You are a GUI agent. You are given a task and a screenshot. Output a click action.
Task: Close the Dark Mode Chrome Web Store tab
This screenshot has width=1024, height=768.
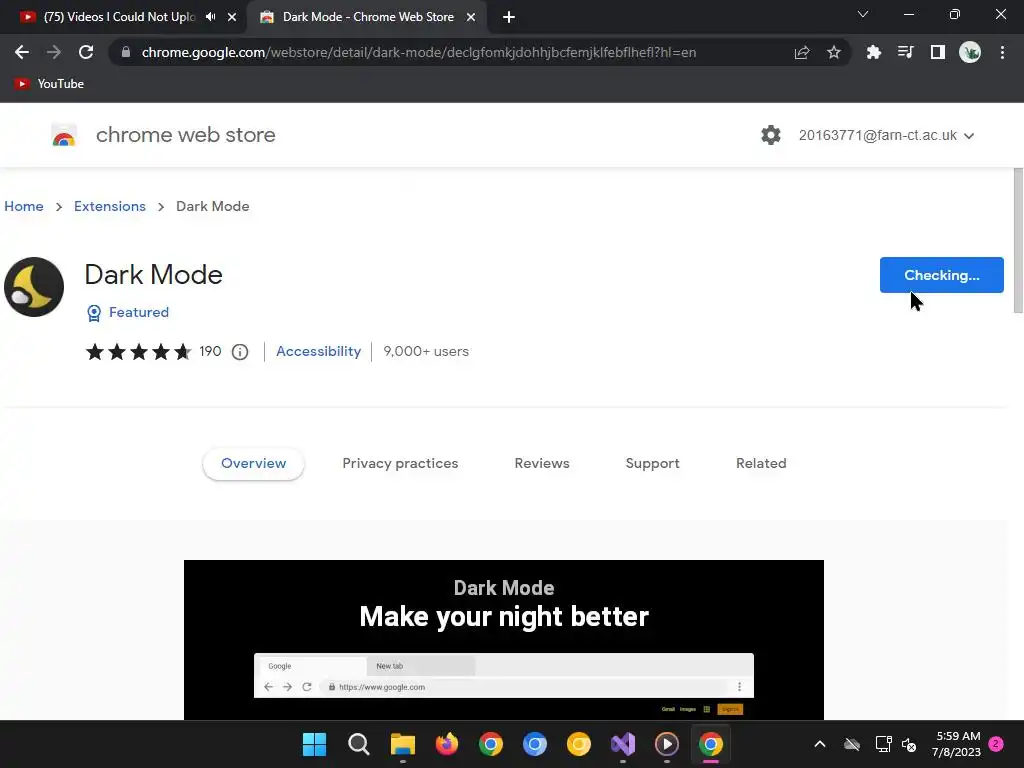(471, 17)
